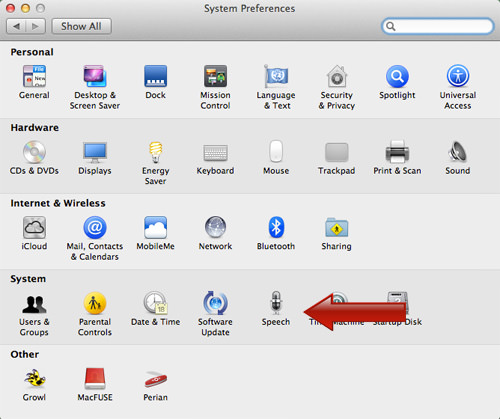Close the System Preferences window

11,8
